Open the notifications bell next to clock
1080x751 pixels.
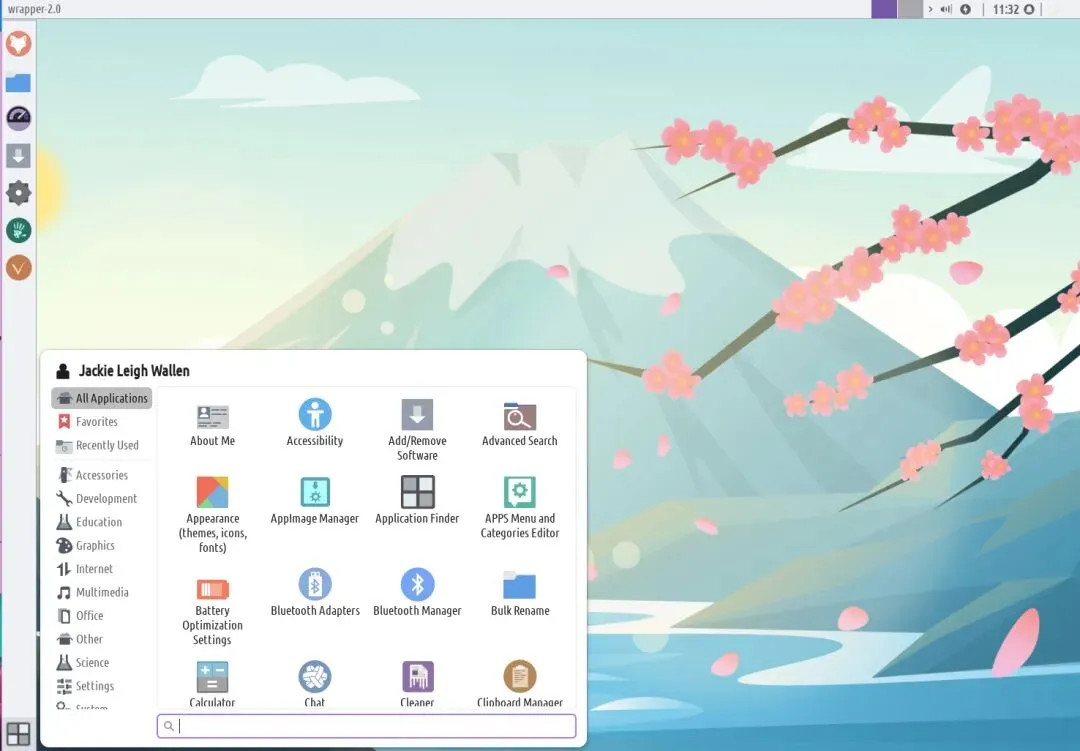[x=1029, y=10]
